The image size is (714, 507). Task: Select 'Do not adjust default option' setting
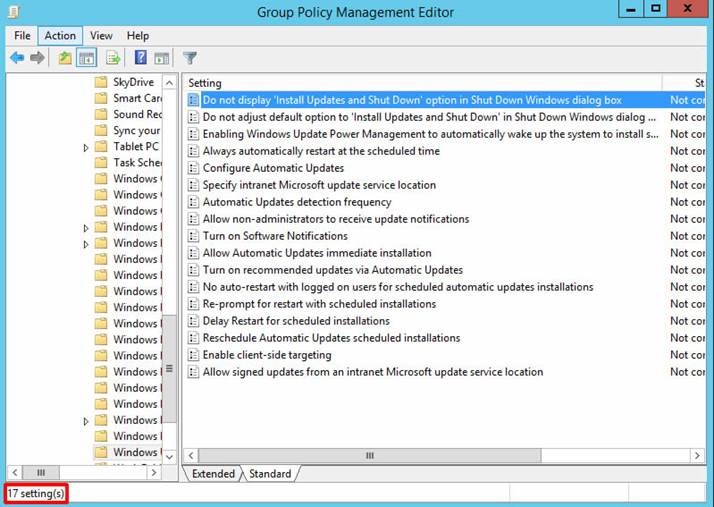pos(429,117)
